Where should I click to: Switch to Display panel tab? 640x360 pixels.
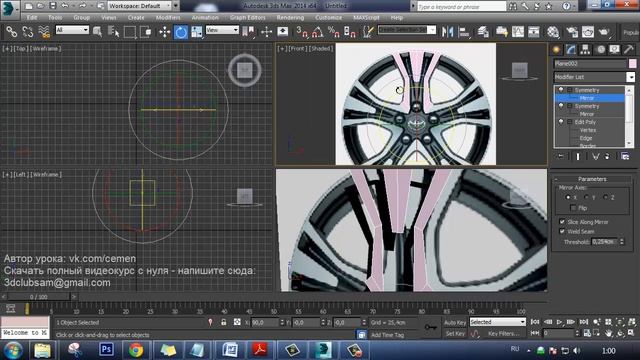tap(614, 49)
